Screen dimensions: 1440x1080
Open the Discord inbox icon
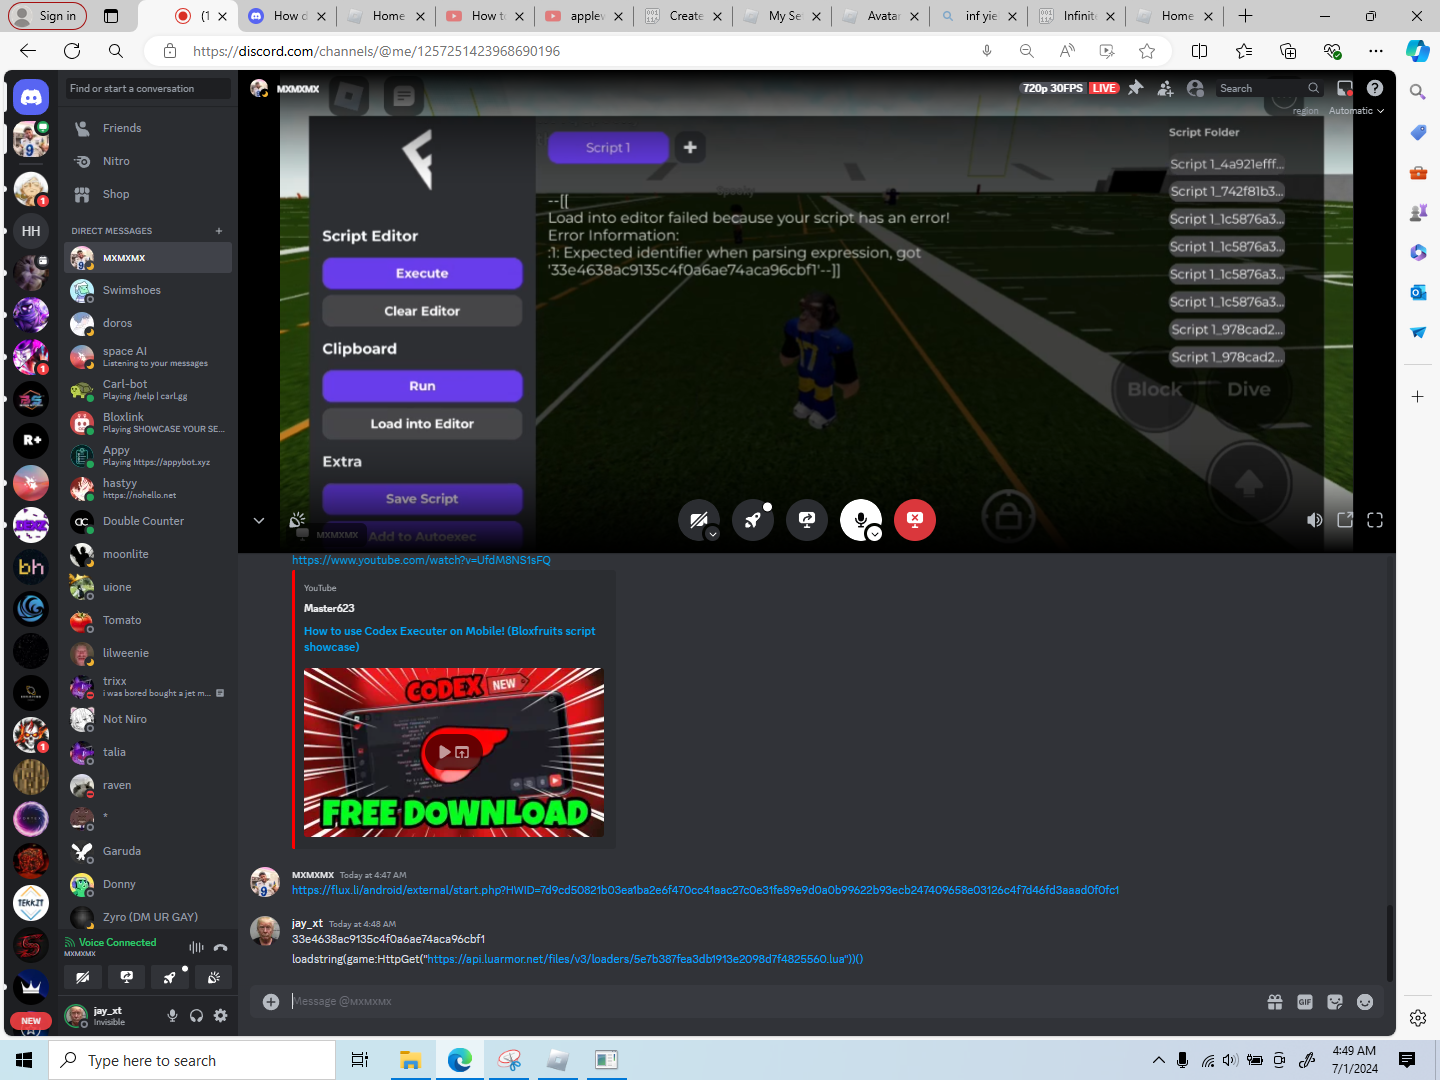tap(1345, 88)
